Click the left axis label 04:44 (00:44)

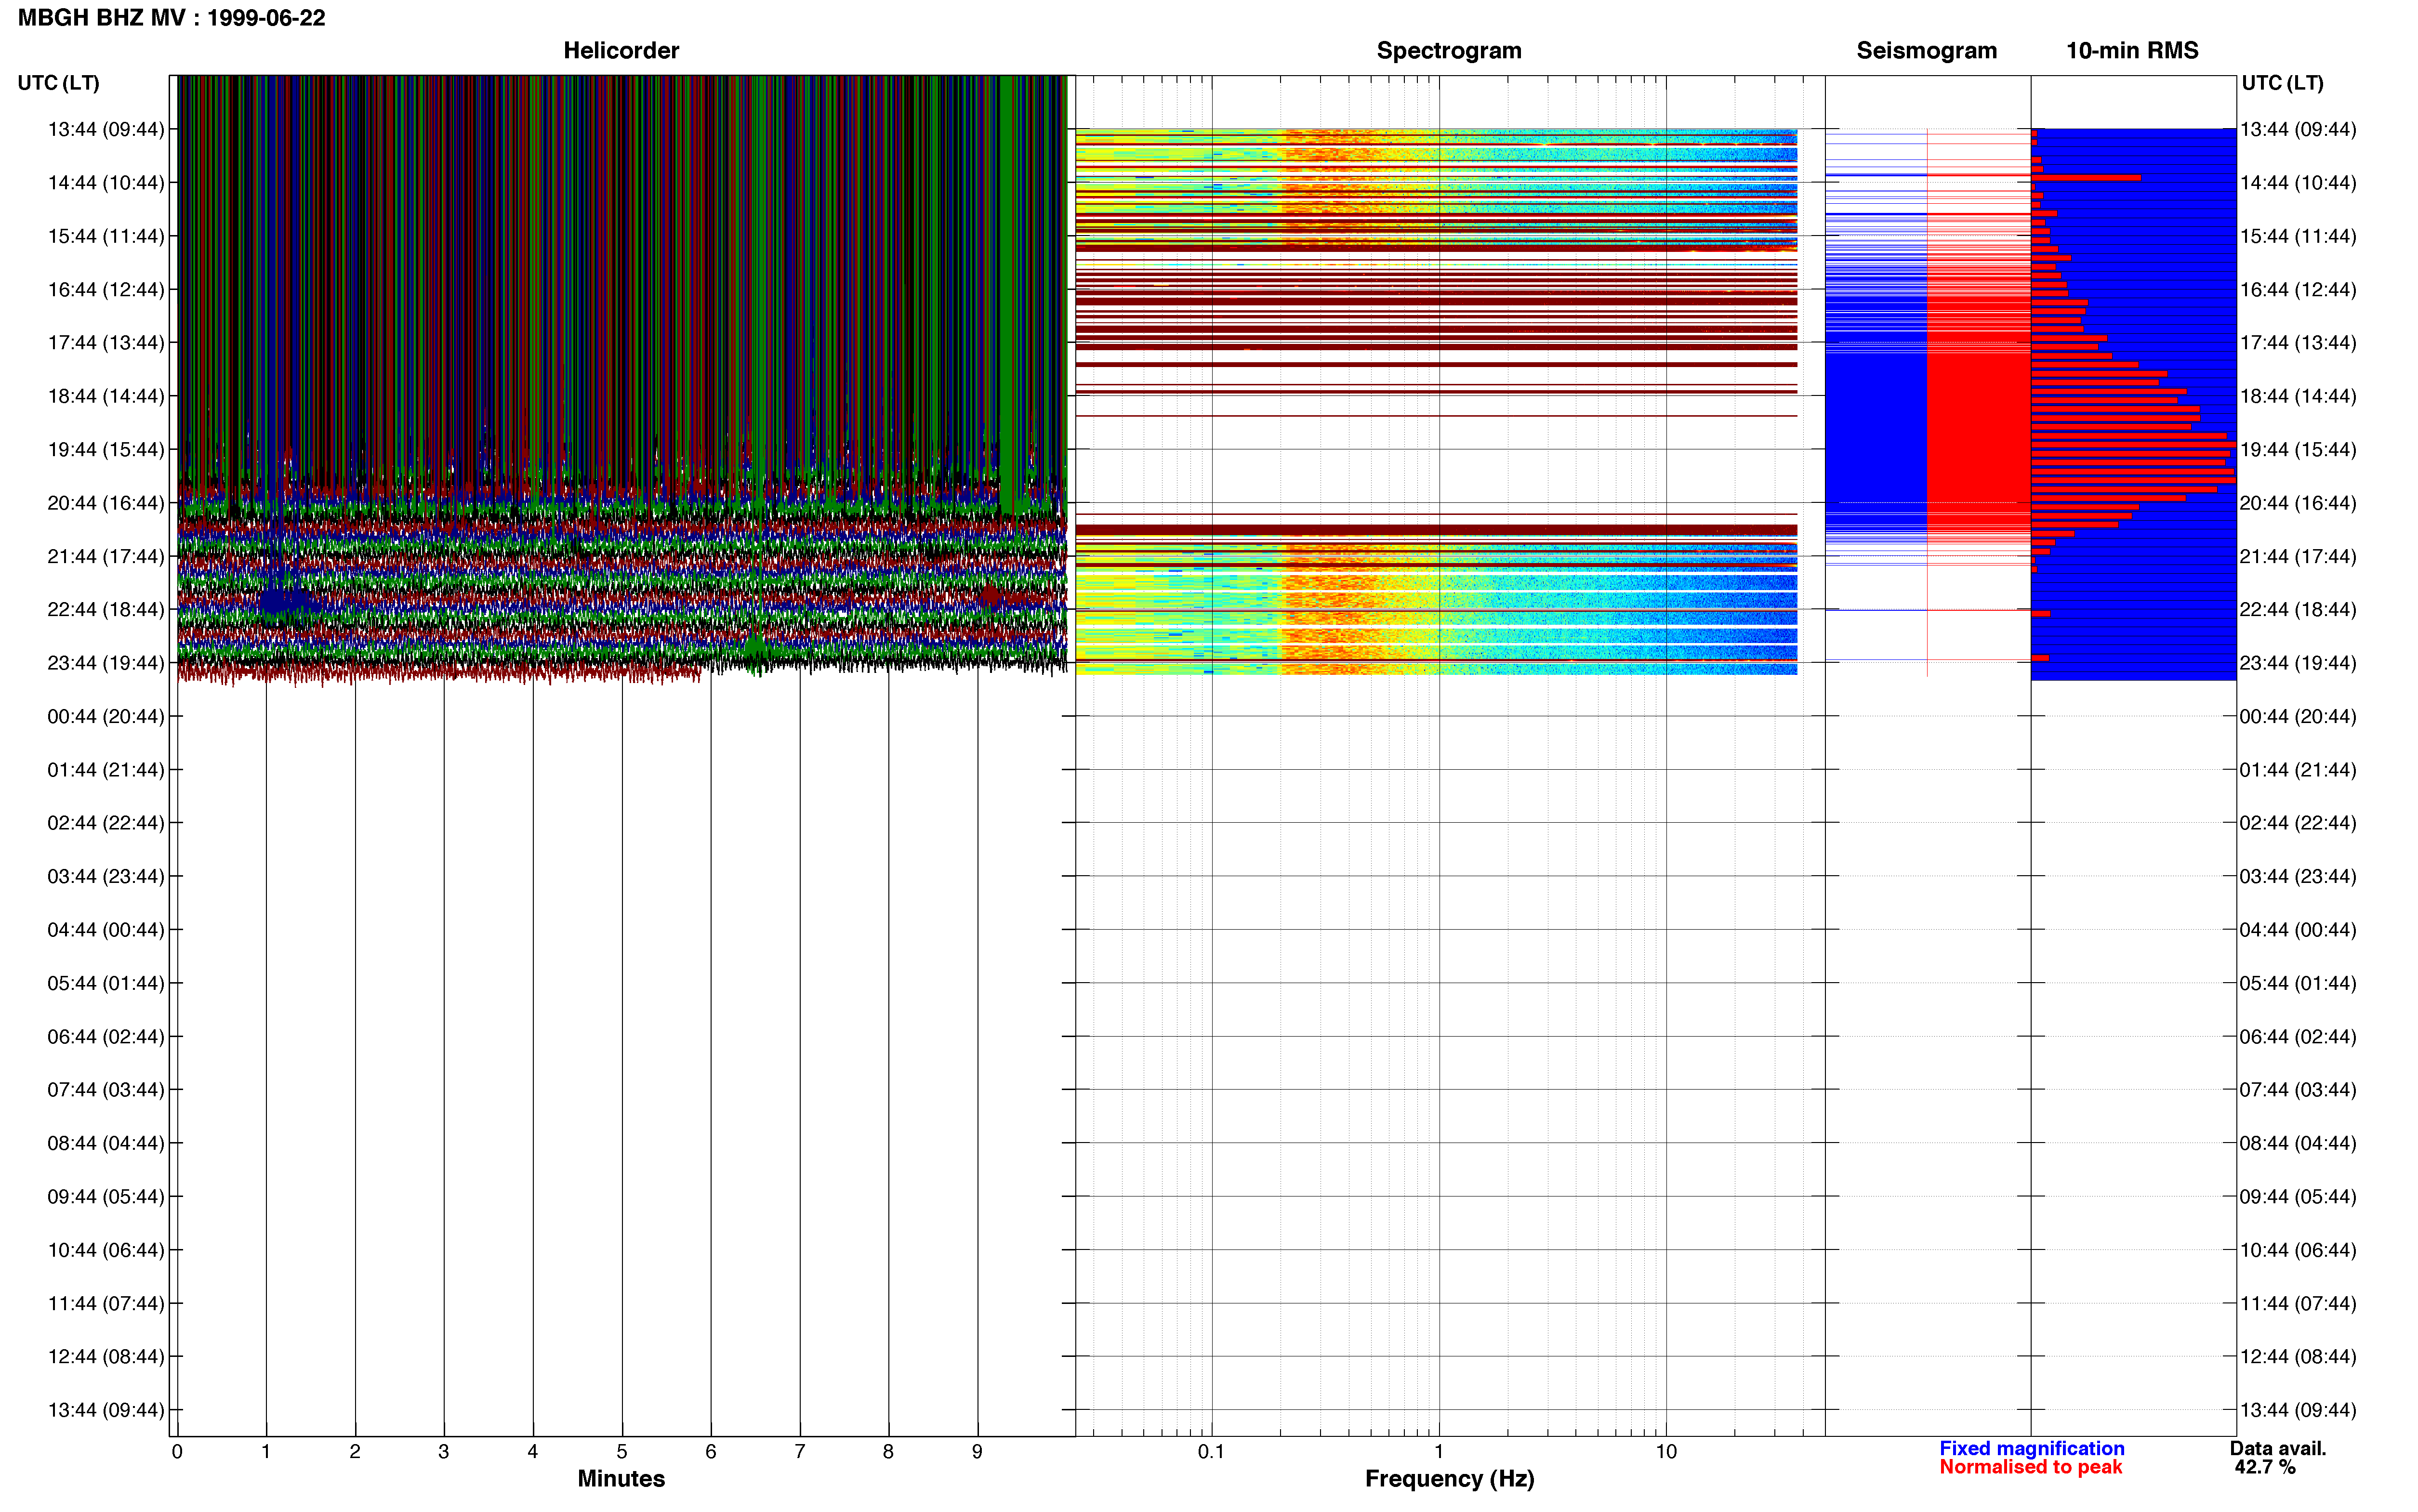[x=106, y=929]
